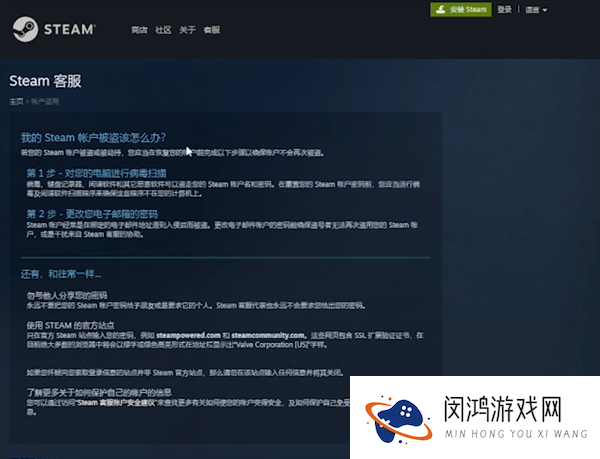Click heading 我的 Steam 帐户被盗该怎么办?
This screenshot has height=459, width=600.
coord(93,138)
